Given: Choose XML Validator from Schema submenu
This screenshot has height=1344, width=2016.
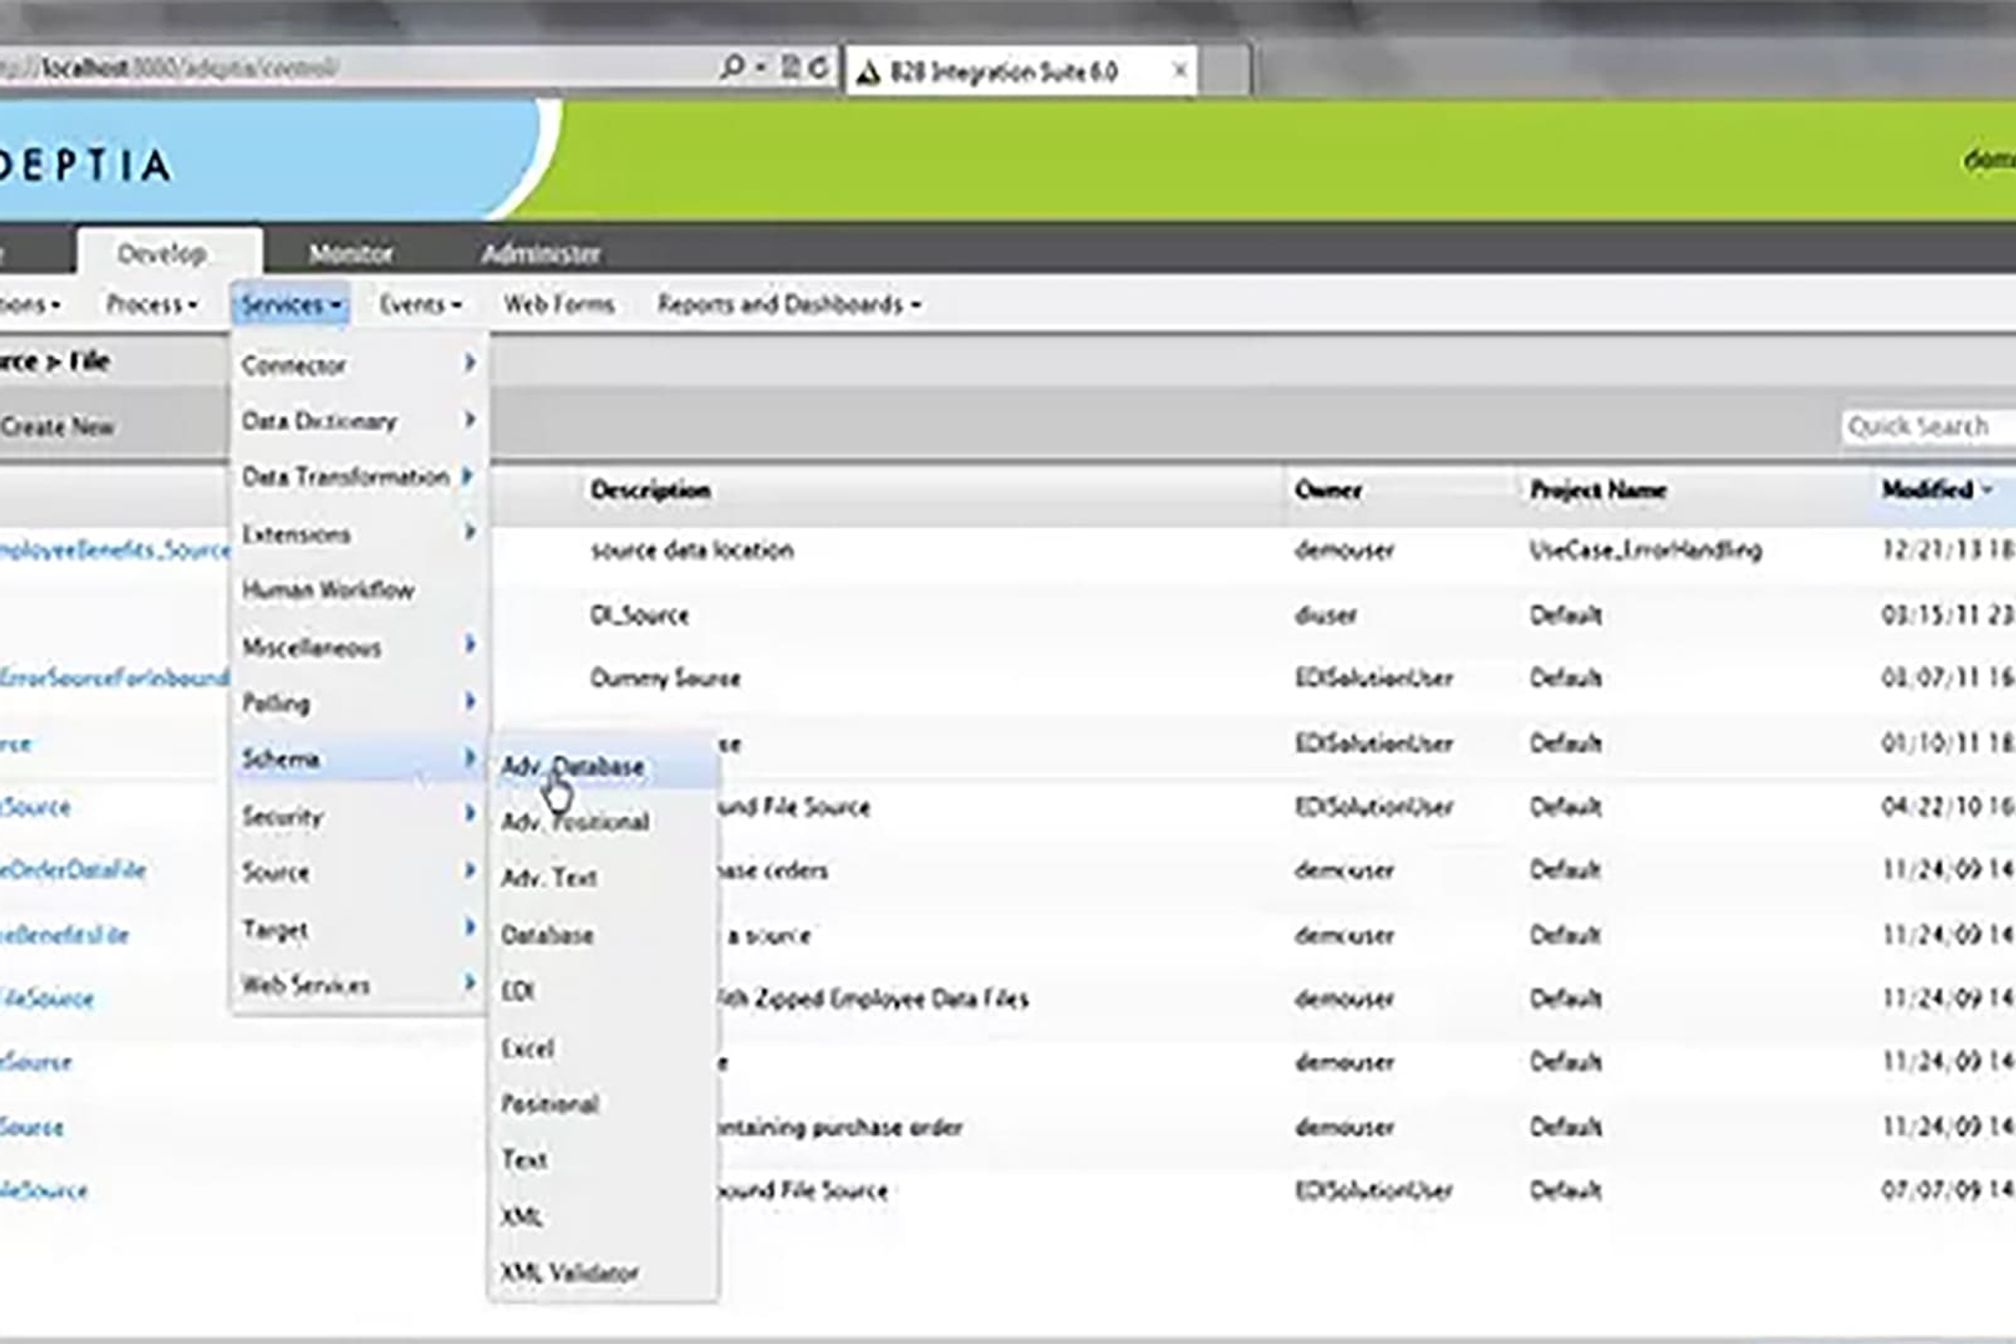Looking at the screenshot, I should click(569, 1272).
